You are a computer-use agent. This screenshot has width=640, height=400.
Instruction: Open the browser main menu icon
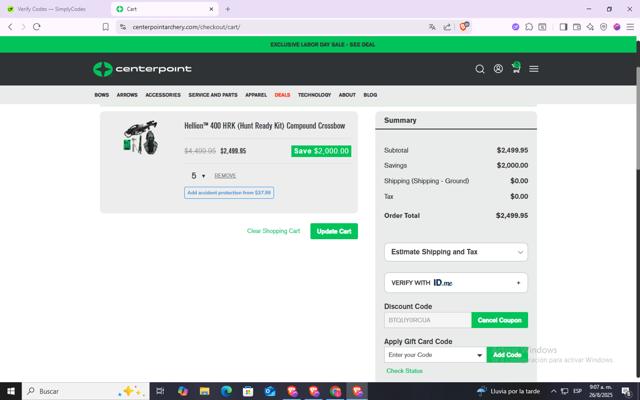[x=630, y=27]
